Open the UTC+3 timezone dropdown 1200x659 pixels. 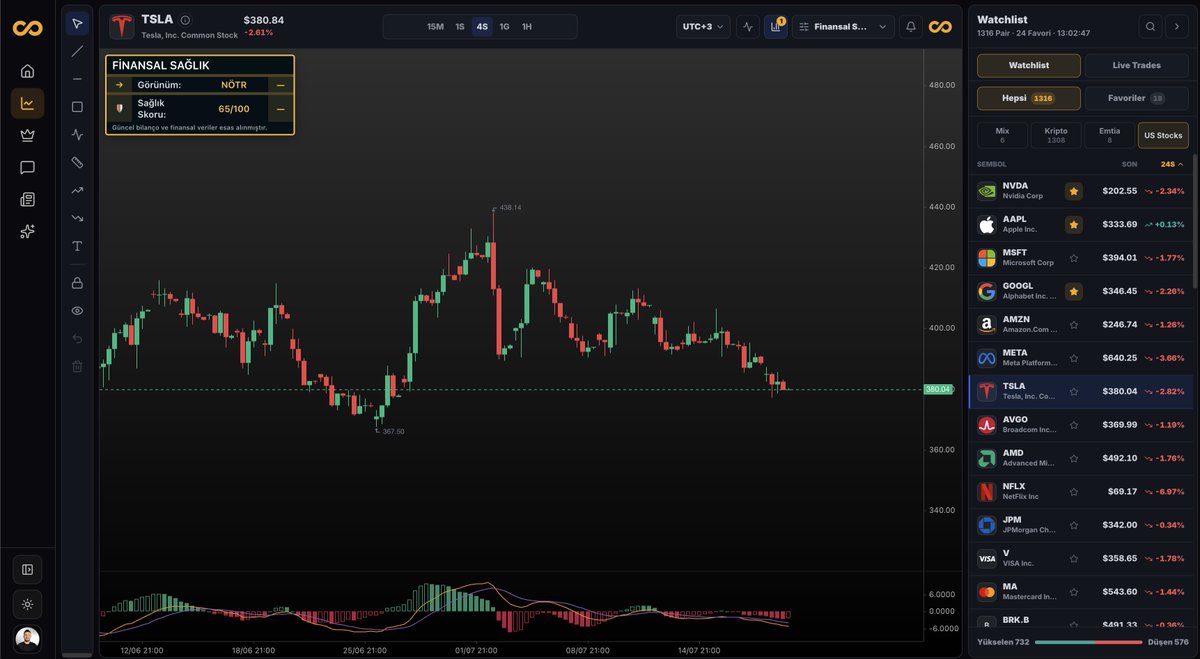coord(703,27)
